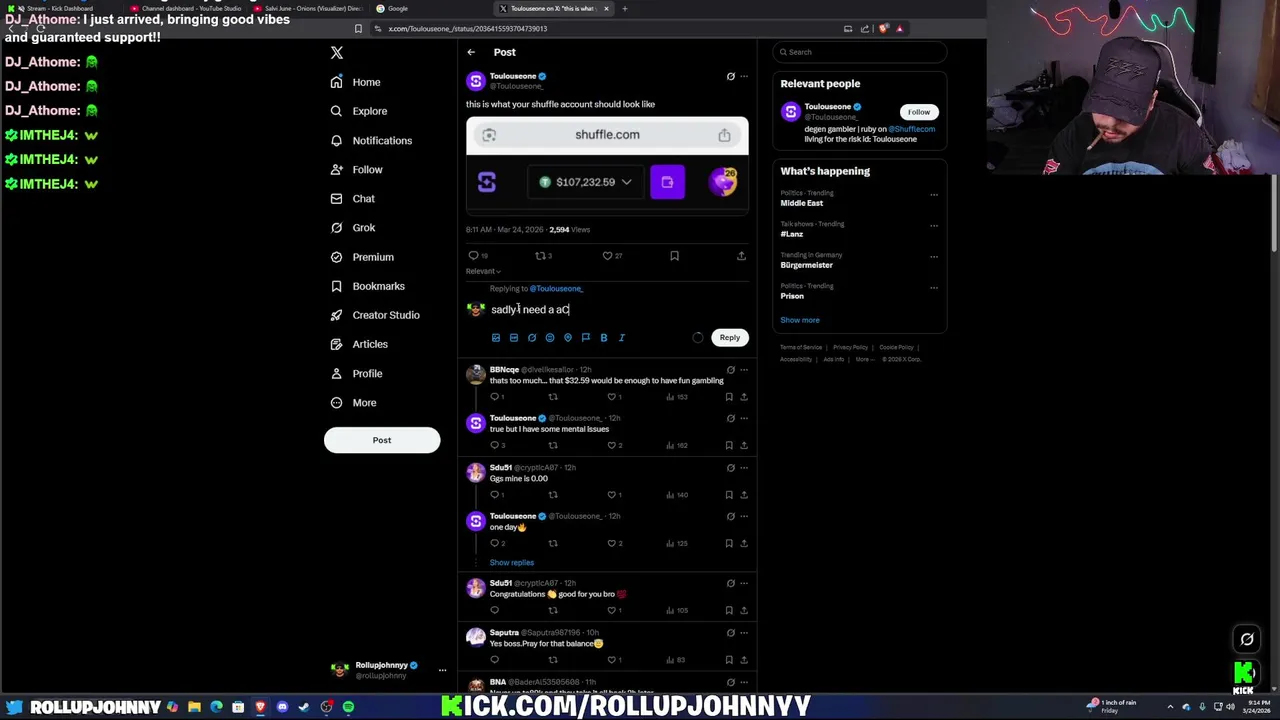Image resolution: width=1280 pixels, height=720 pixels.
Task: Like the main Toulouseone post
Action: coord(607,256)
